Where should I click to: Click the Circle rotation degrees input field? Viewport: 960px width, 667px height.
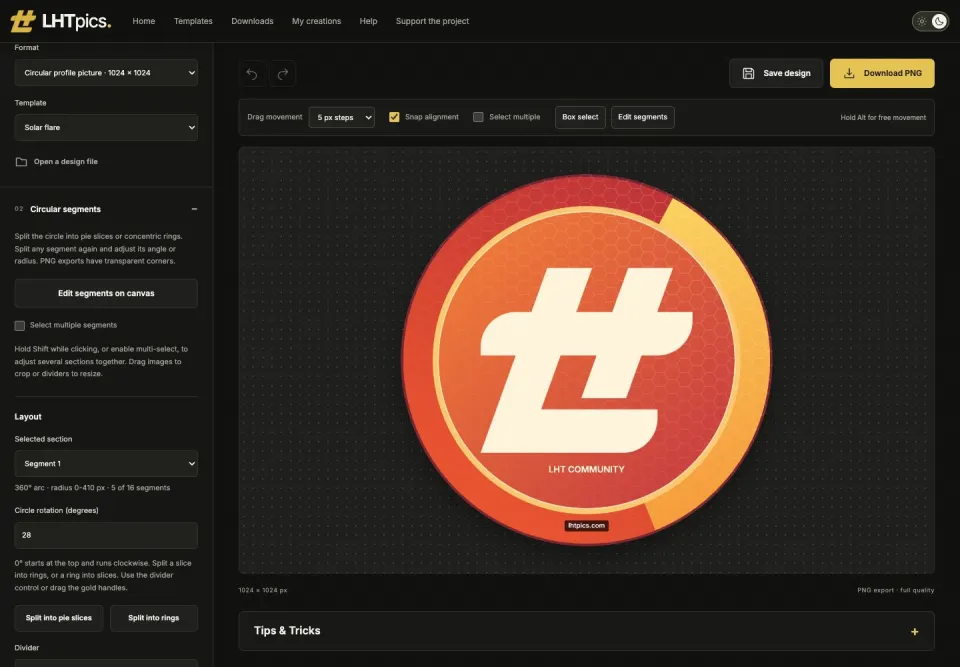click(x=106, y=535)
